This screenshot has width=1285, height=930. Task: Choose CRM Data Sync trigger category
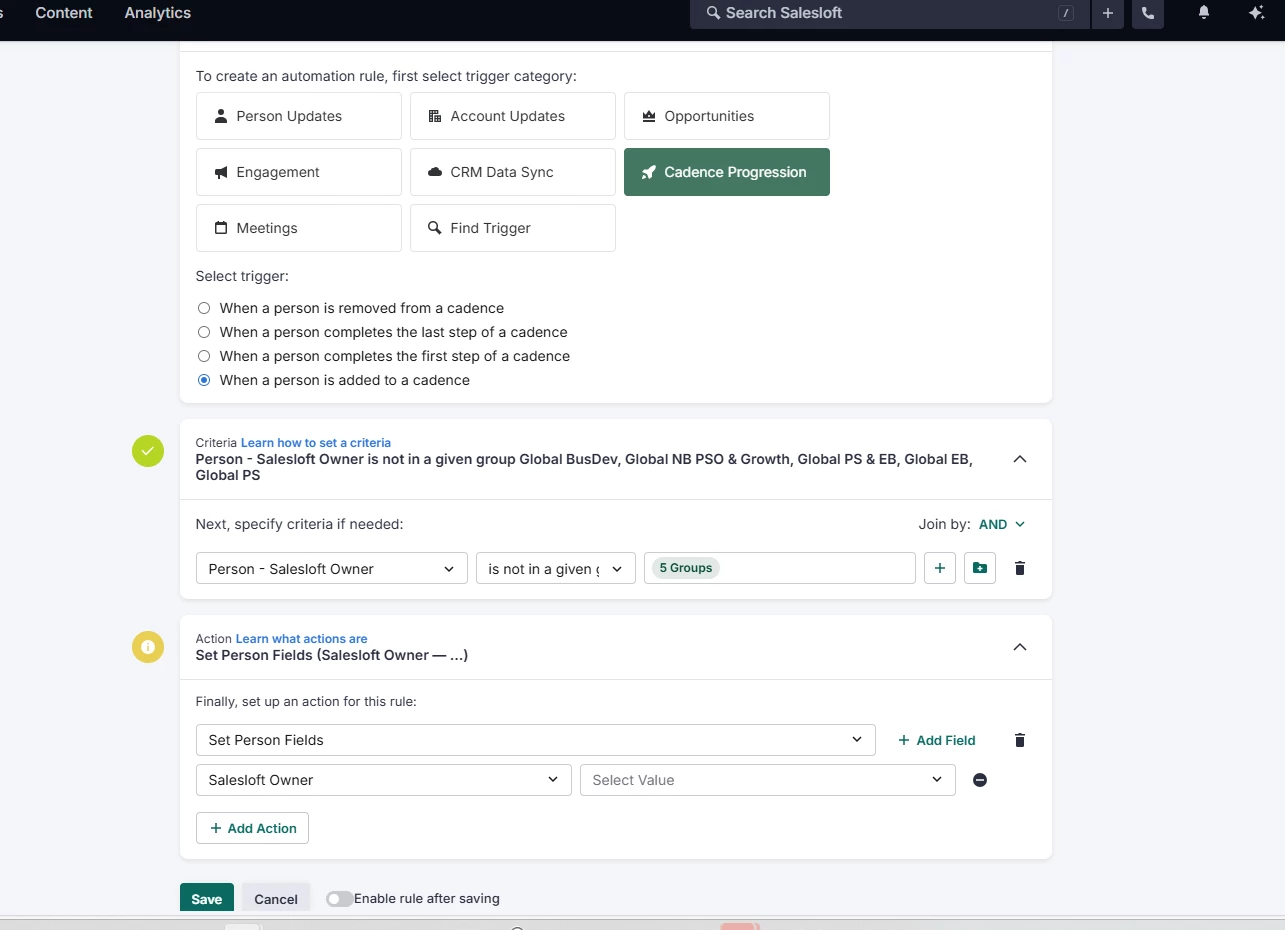tap(513, 172)
